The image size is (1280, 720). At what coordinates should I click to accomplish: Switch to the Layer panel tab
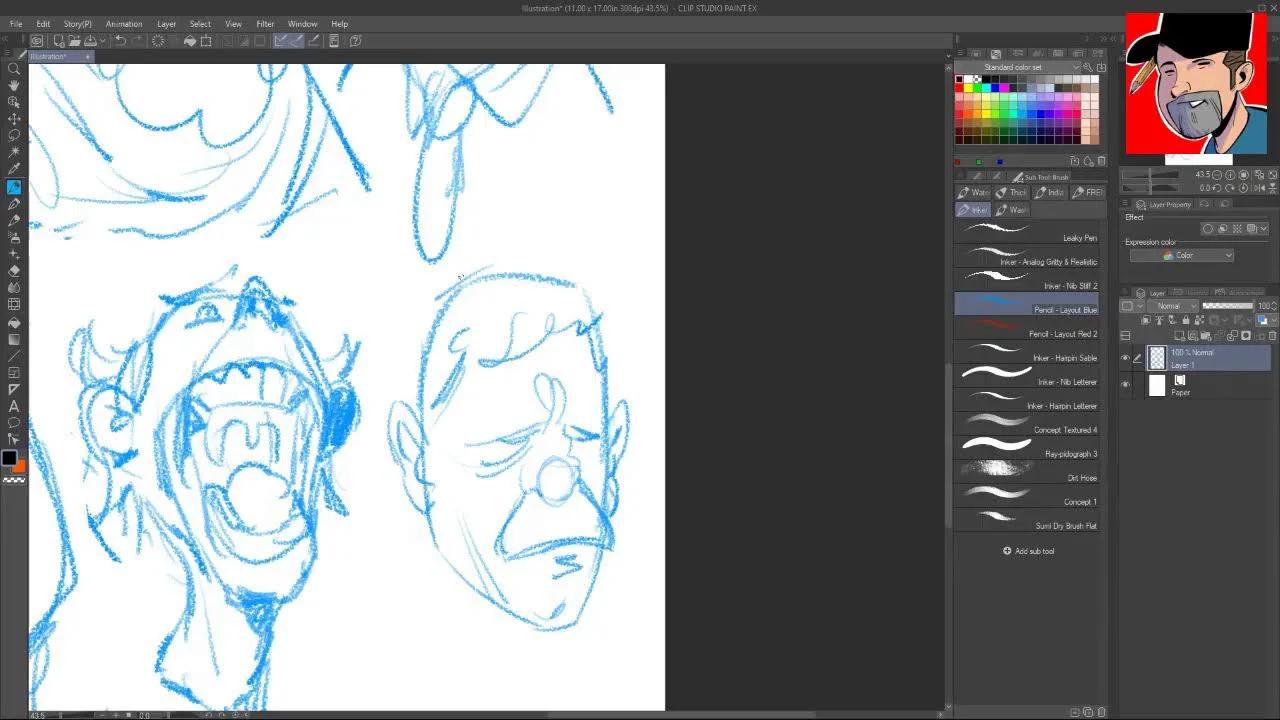pyautogui.click(x=1157, y=292)
